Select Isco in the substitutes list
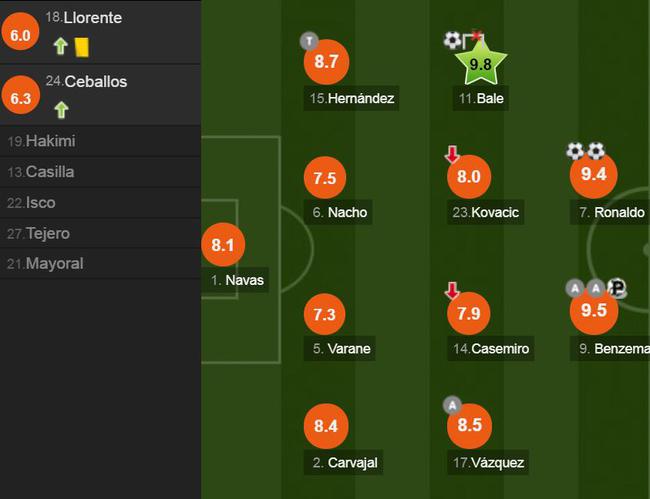650x499 pixels. click(x=100, y=203)
